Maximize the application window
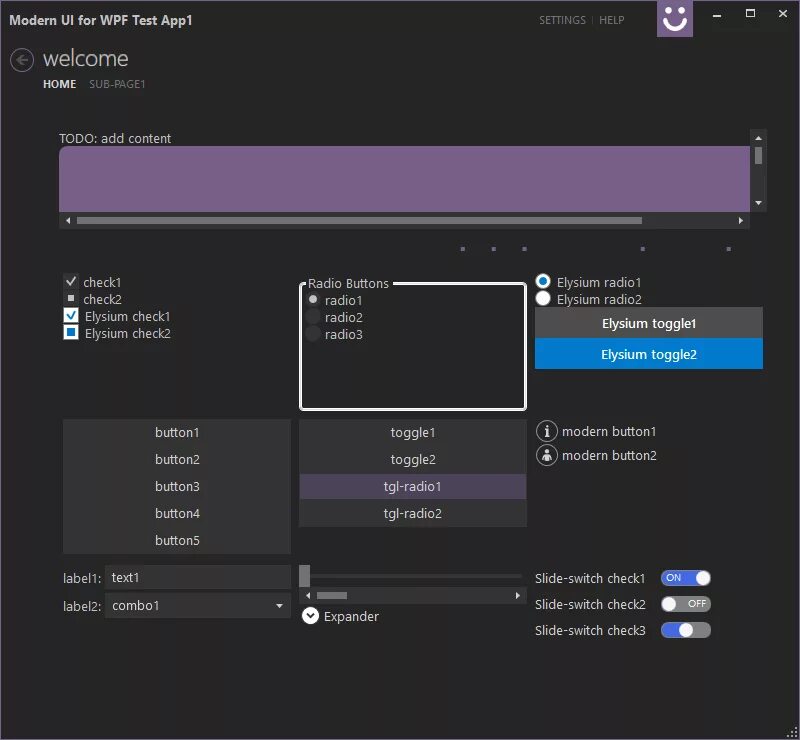 [x=750, y=14]
